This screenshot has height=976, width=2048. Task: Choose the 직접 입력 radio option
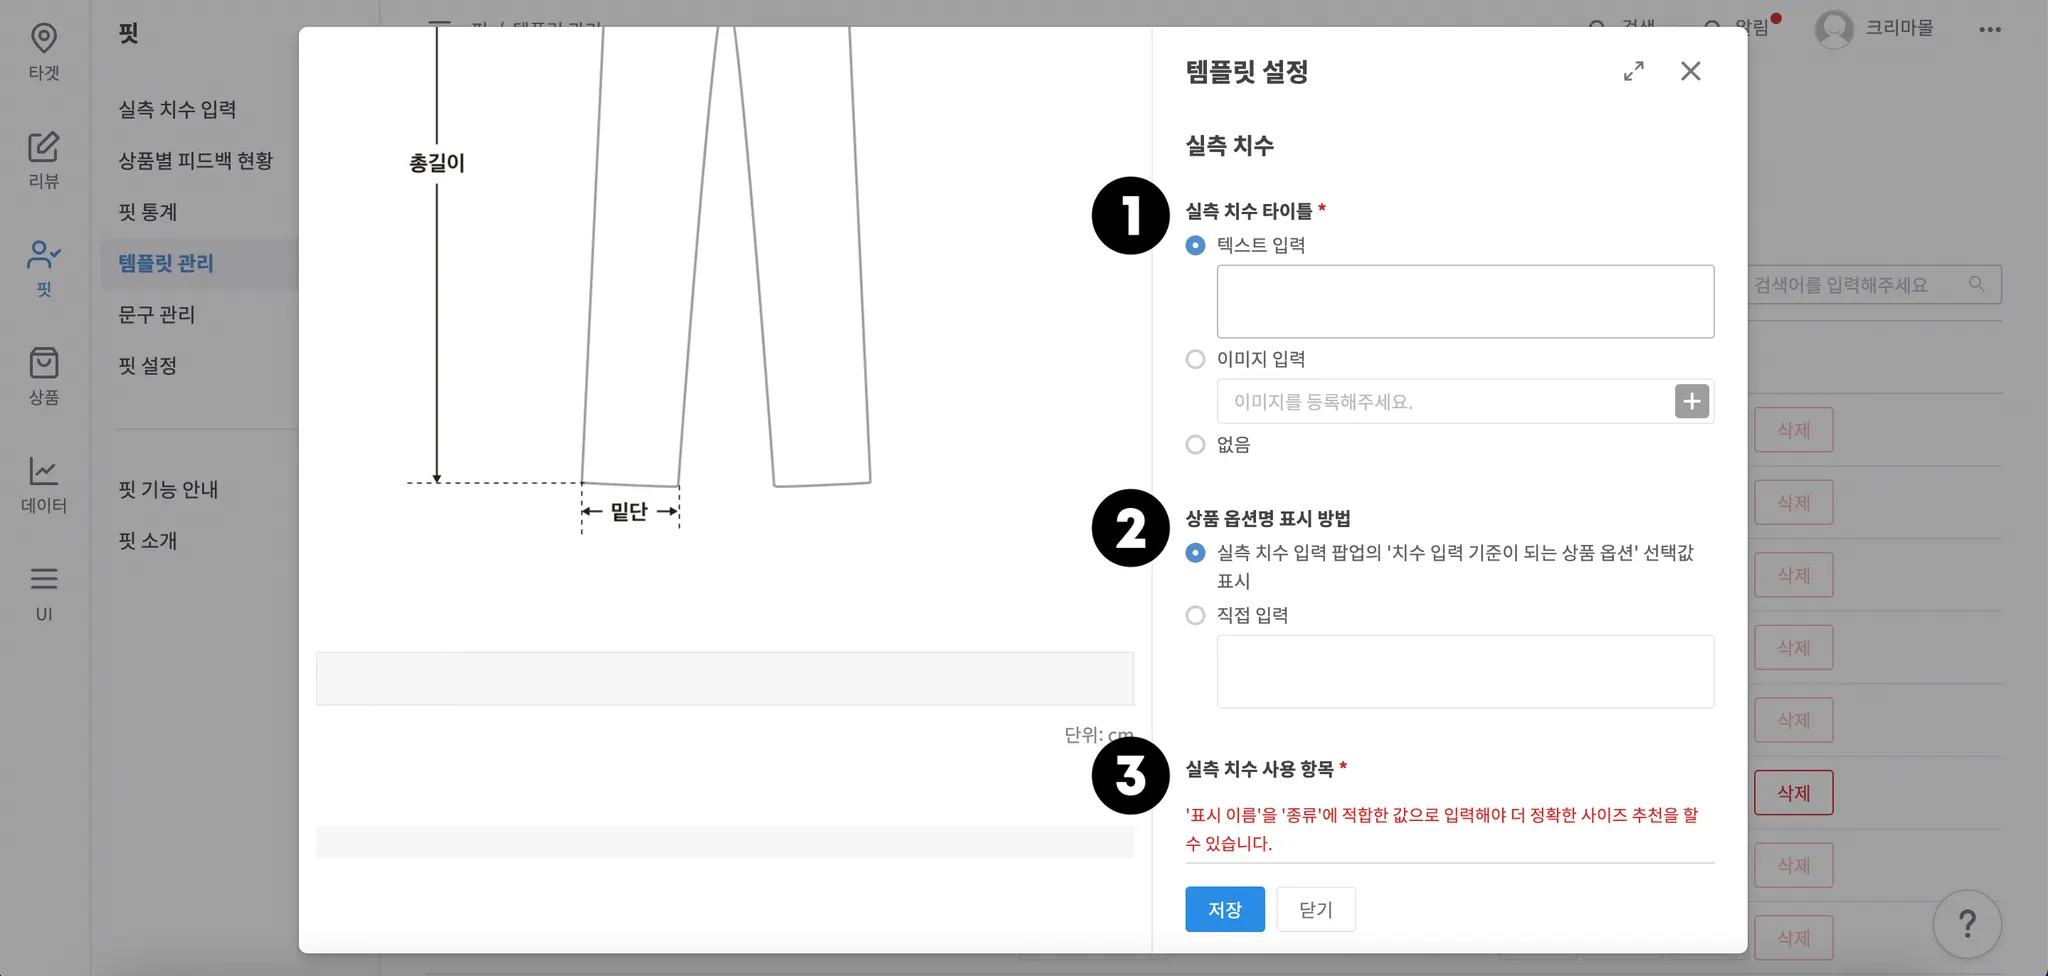[1195, 615]
